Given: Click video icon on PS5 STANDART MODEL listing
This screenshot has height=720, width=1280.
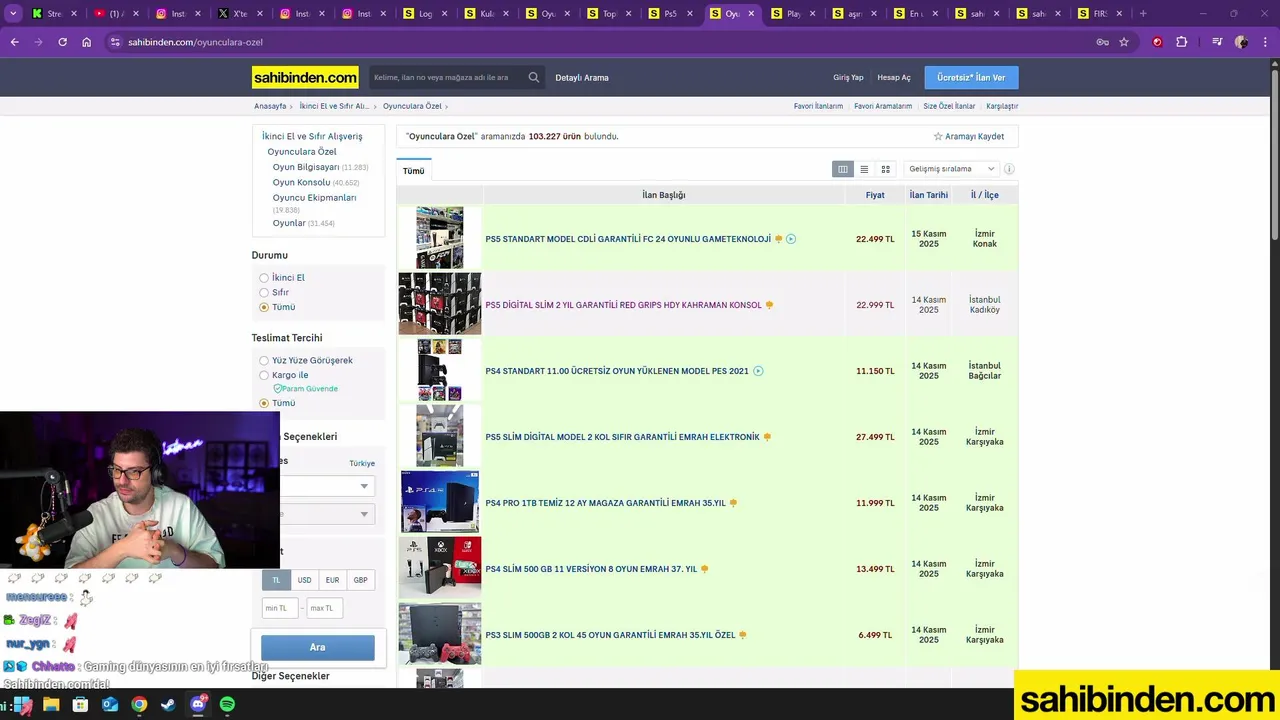Looking at the screenshot, I should 791,239.
